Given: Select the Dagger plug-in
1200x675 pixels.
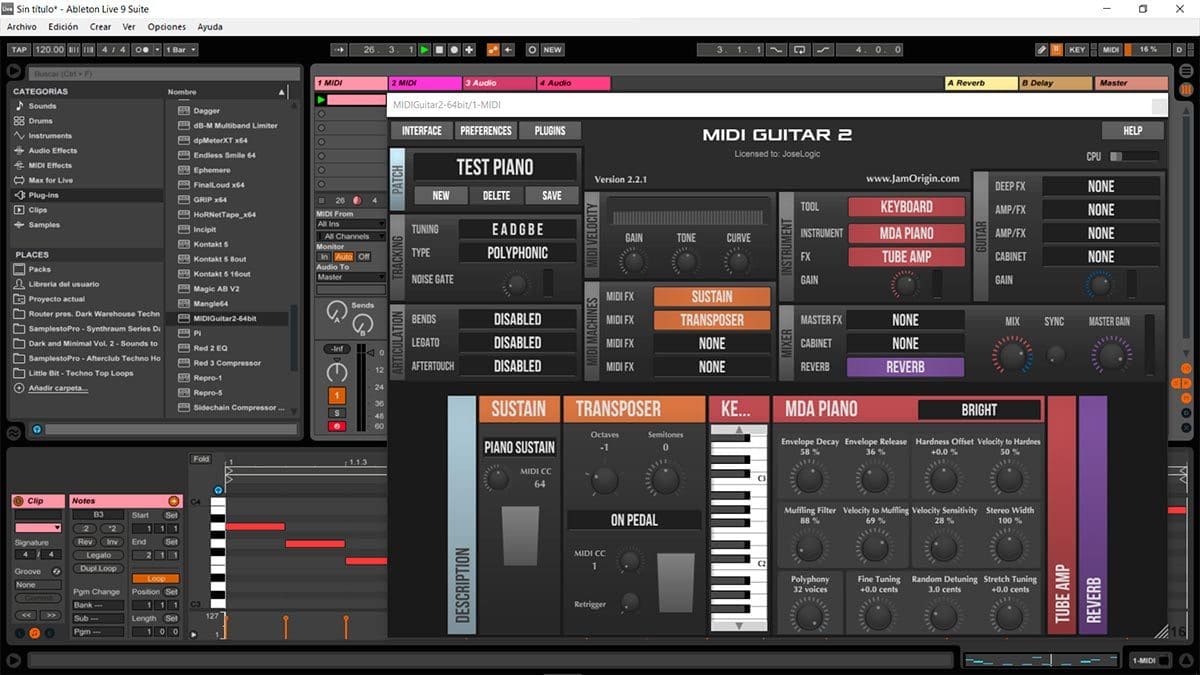Looking at the screenshot, I should pos(207,111).
